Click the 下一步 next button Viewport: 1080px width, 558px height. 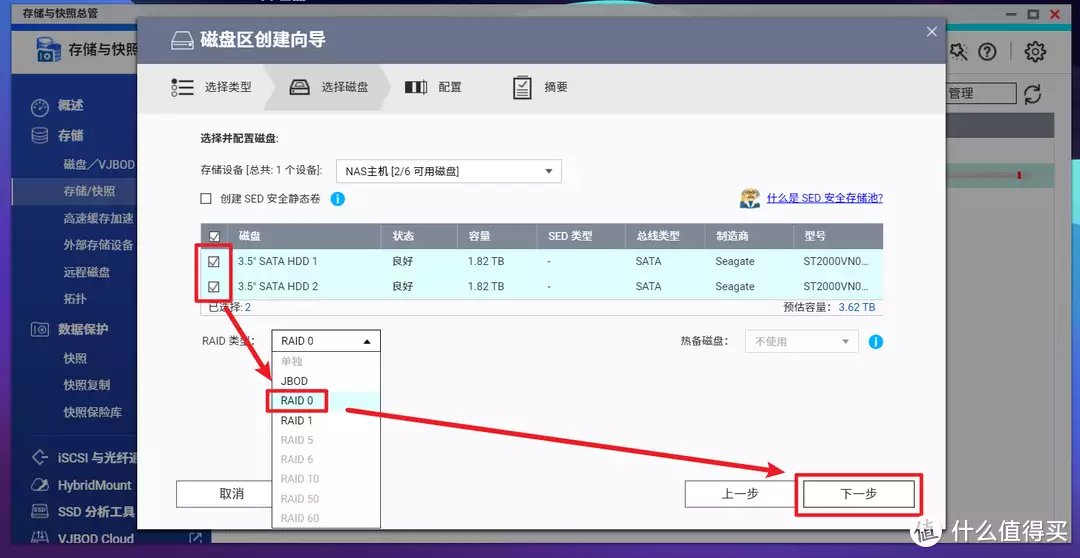[859, 494]
